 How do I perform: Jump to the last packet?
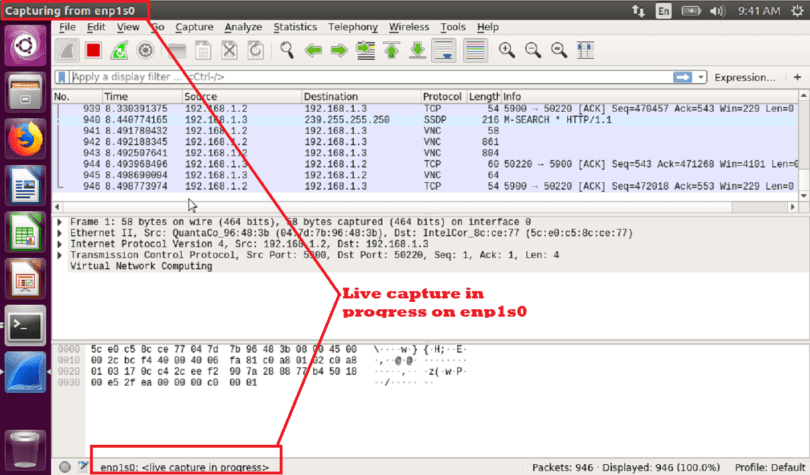click(x=417, y=51)
